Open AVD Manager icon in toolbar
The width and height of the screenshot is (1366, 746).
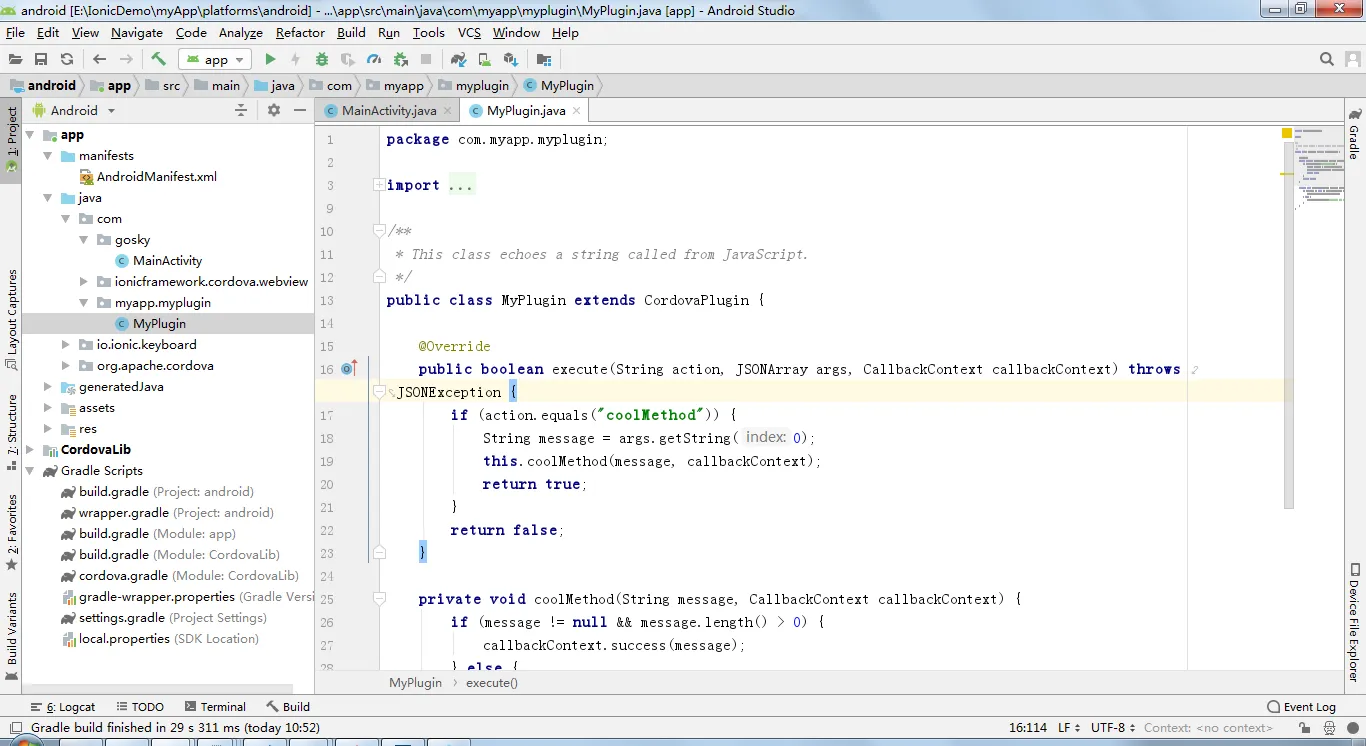pos(484,59)
